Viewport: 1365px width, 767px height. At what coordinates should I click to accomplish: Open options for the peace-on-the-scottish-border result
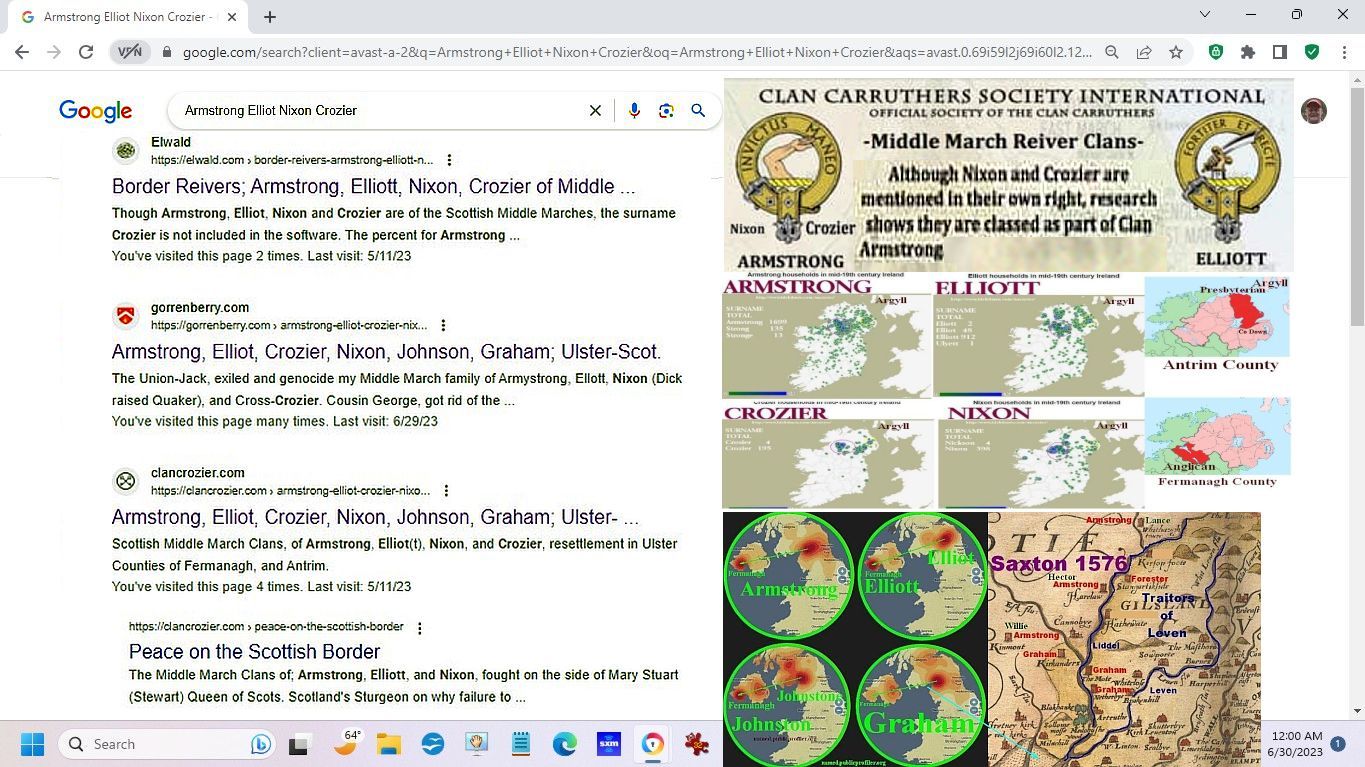[420, 628]
